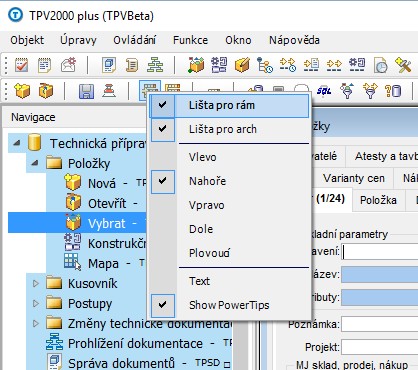Select Mapa item in navigation tree

tap(103, 264)
